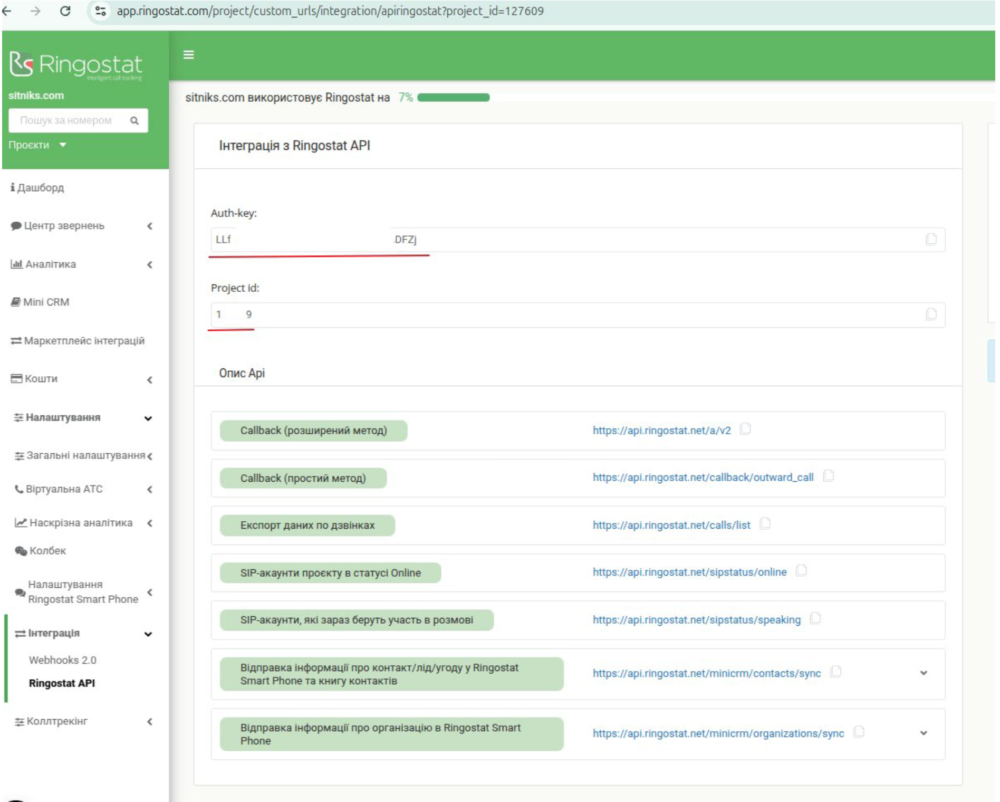Viewport: 1000px width, 802px height.
Task: Copy the sipstatus/online URL
Action: pyautogui.click(x=802, y=571)
